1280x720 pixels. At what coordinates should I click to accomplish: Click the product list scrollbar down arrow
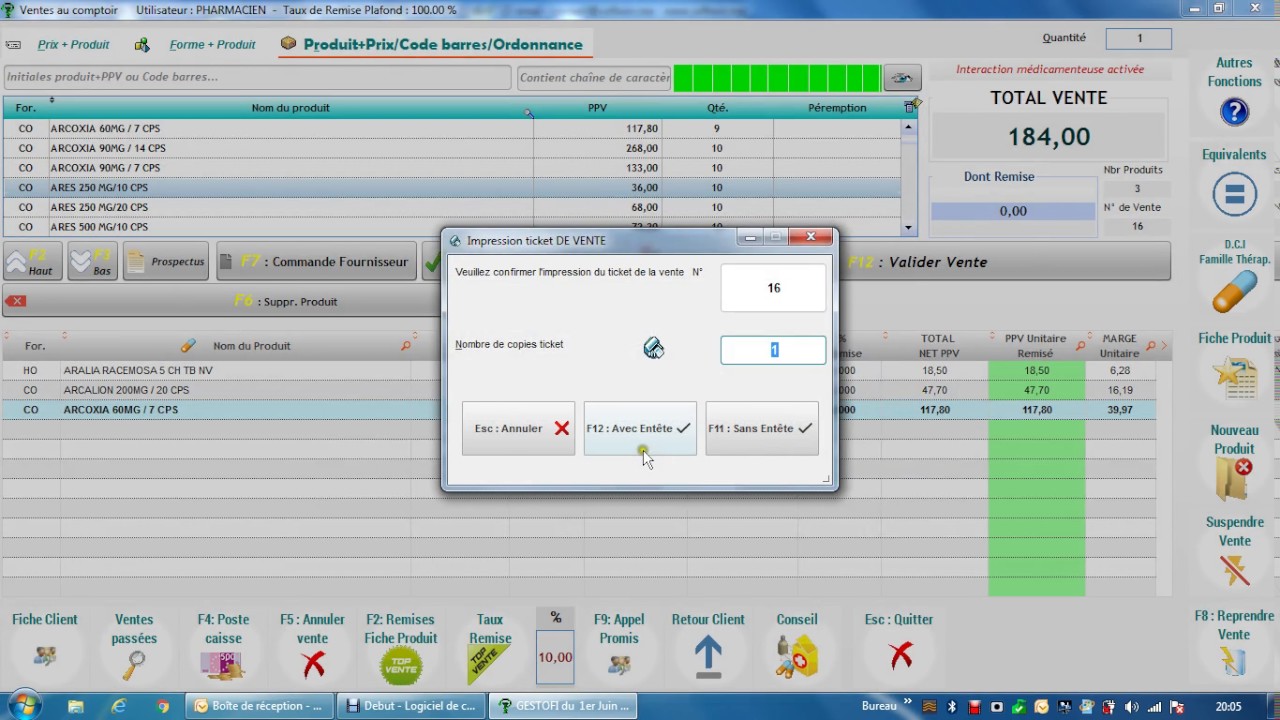coord(909,227)
